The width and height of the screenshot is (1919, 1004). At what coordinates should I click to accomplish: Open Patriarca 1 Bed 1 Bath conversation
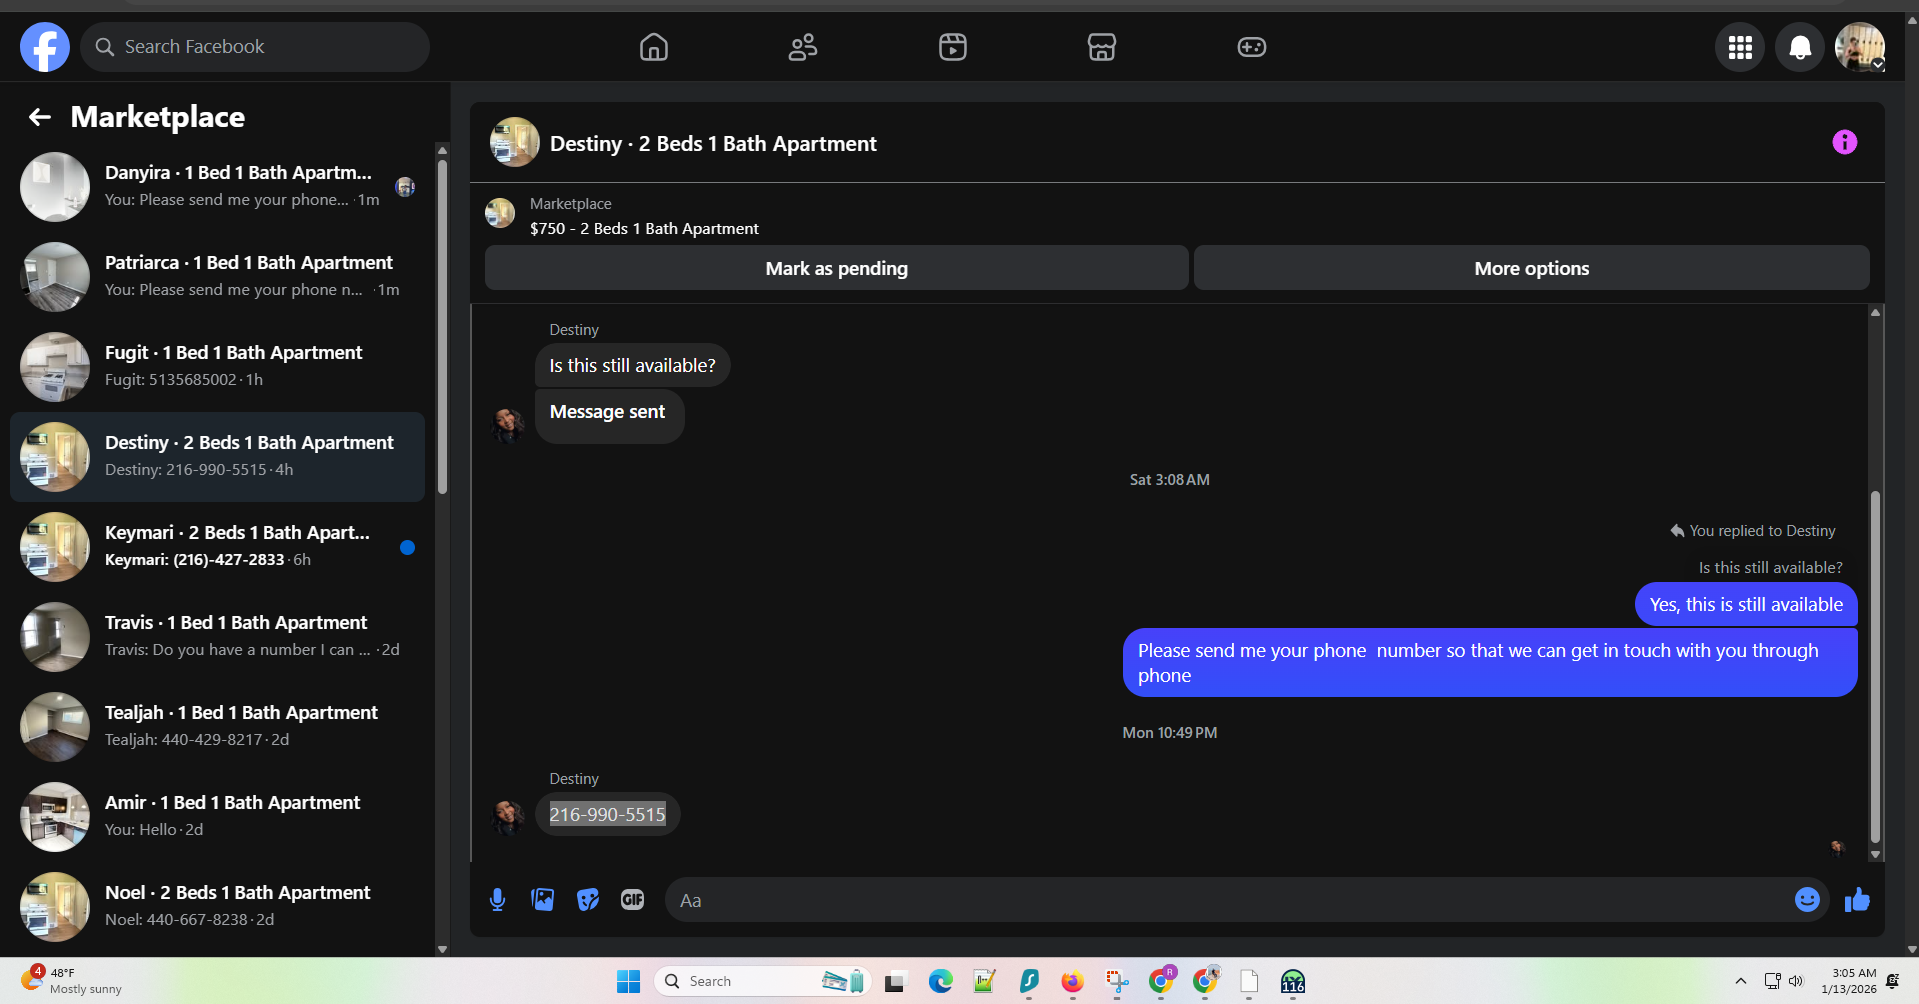pyautogui.click(x=217, y=277)
